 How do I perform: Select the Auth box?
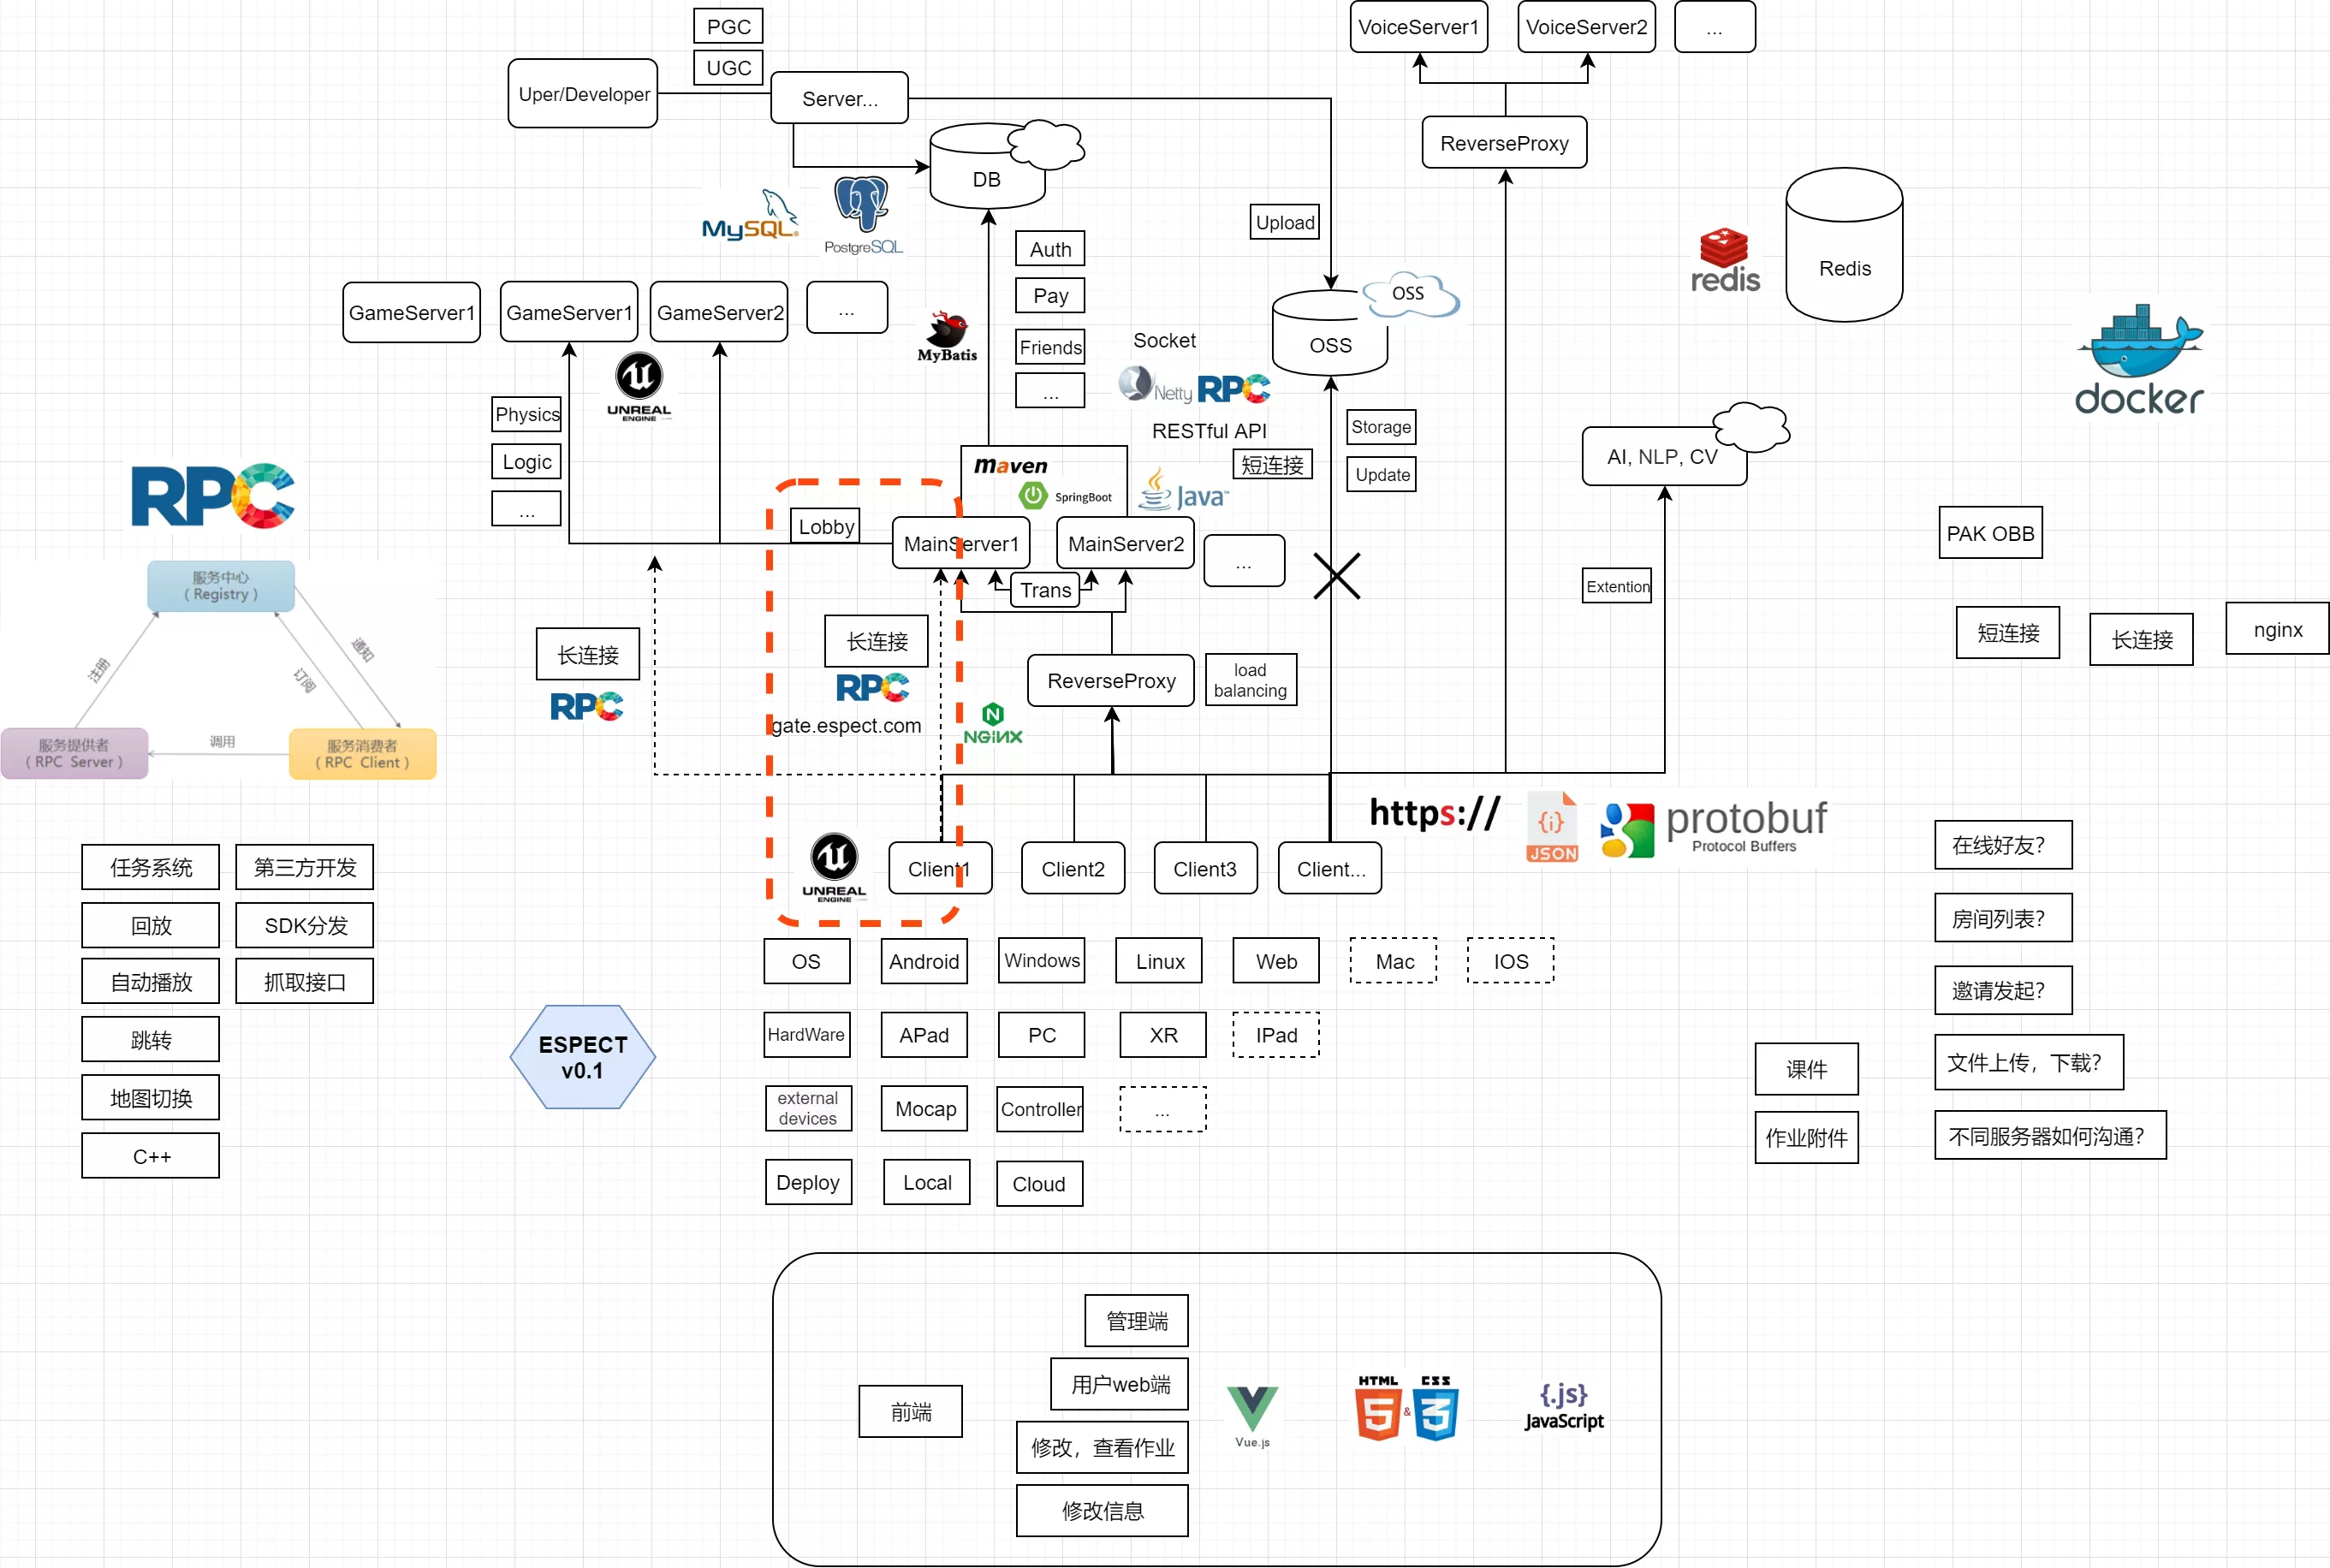point(1050,249)
